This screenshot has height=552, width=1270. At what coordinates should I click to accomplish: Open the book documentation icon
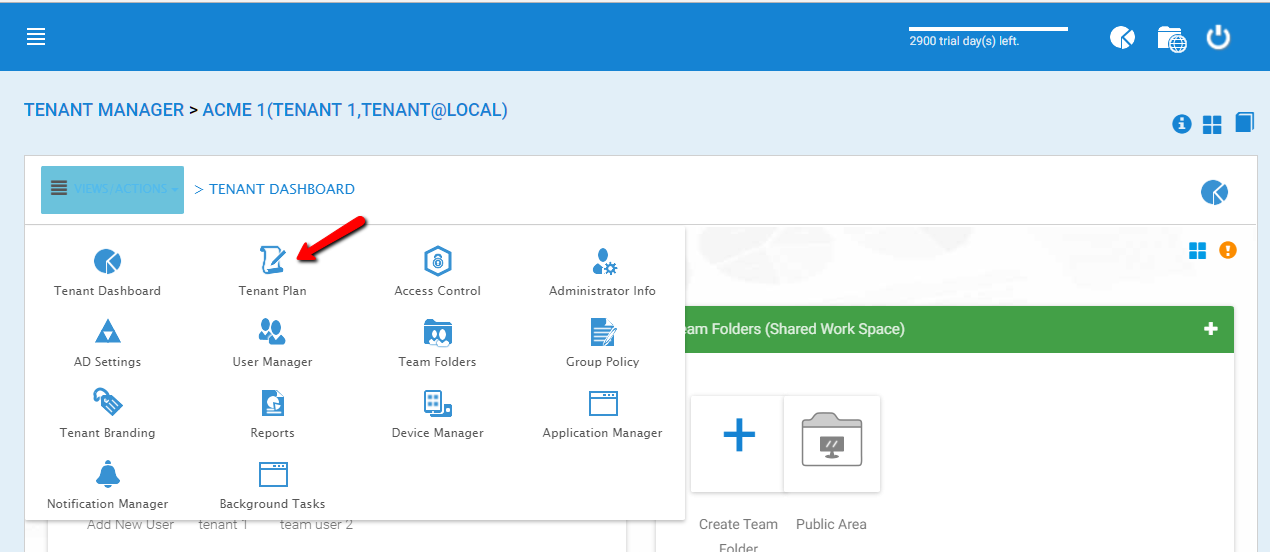pos(1244,122)
